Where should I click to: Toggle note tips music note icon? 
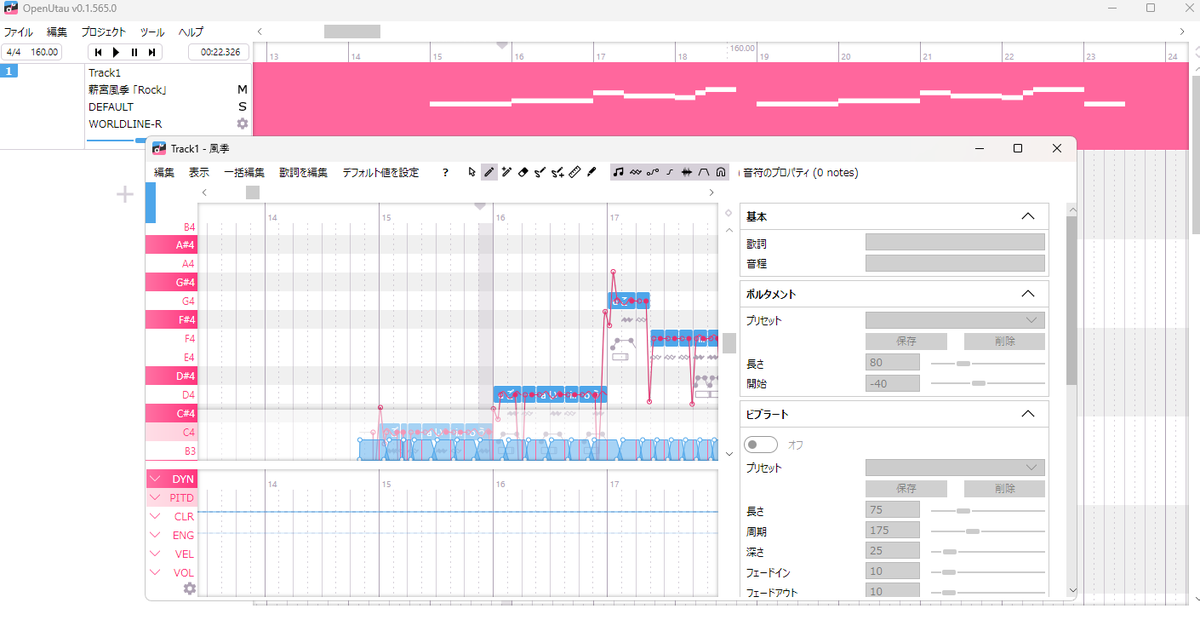point(619,173)
